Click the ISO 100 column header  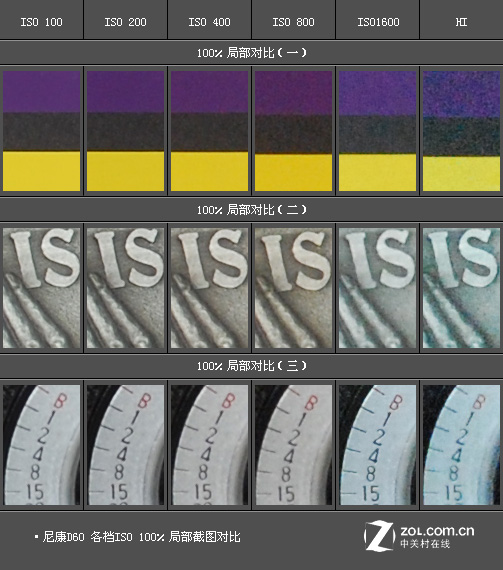[x=41, y=22]
